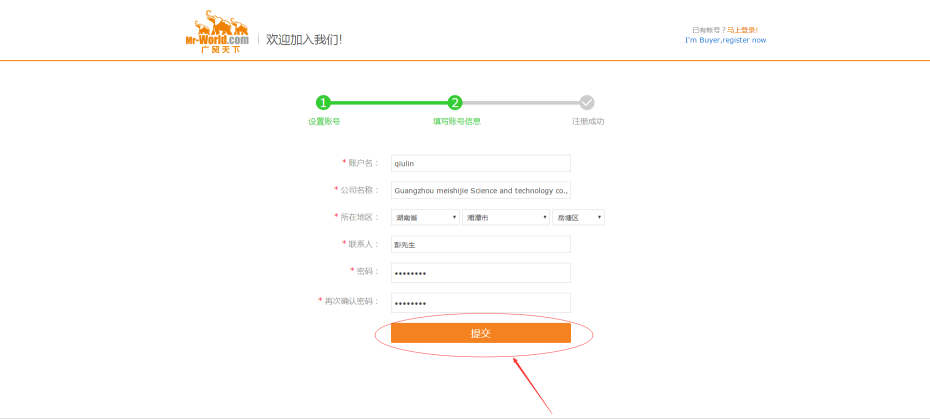930x419 pixels.
Task: Click the 注册成功 step label
Action: coord(588,121)
